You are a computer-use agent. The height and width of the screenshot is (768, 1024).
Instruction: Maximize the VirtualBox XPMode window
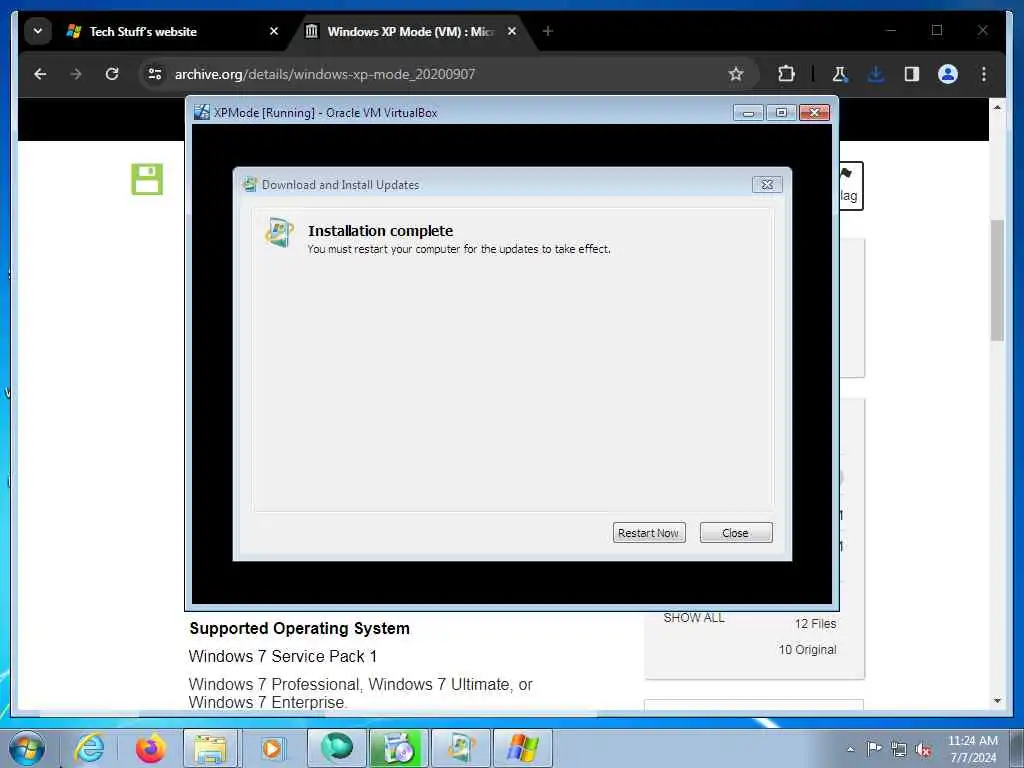(781, 113)
